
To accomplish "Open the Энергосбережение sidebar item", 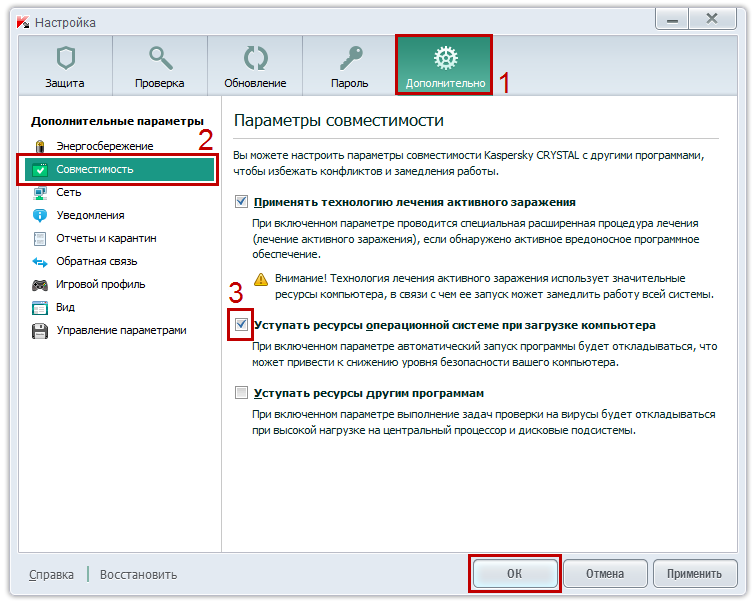I will [40, 146].
